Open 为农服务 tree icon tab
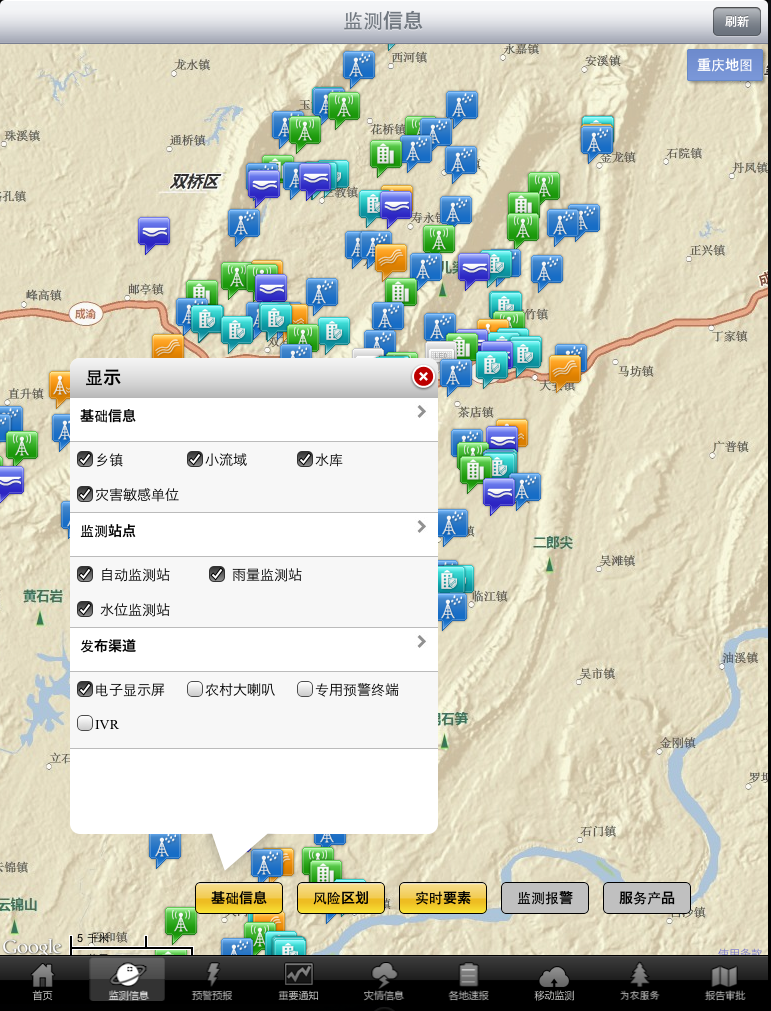 click(x=639, y=982)
